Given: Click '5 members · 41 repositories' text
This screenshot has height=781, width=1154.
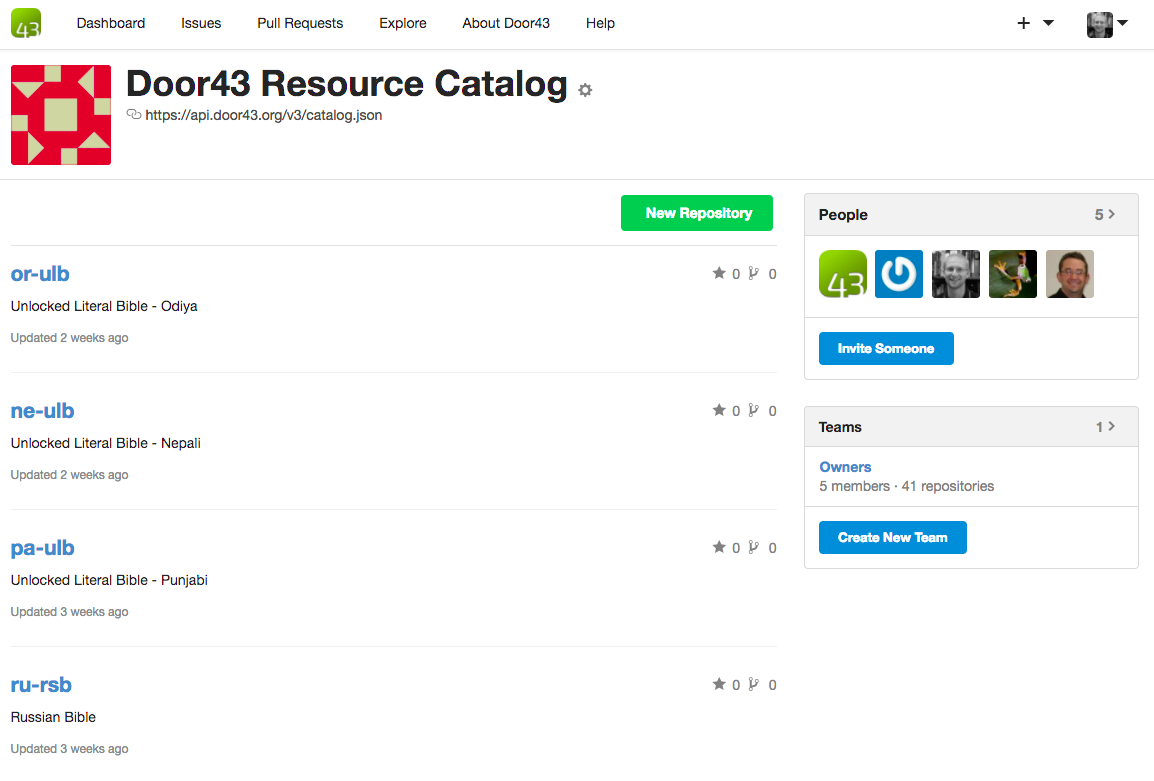Looking at the screenshot, I should click(907, 487).
